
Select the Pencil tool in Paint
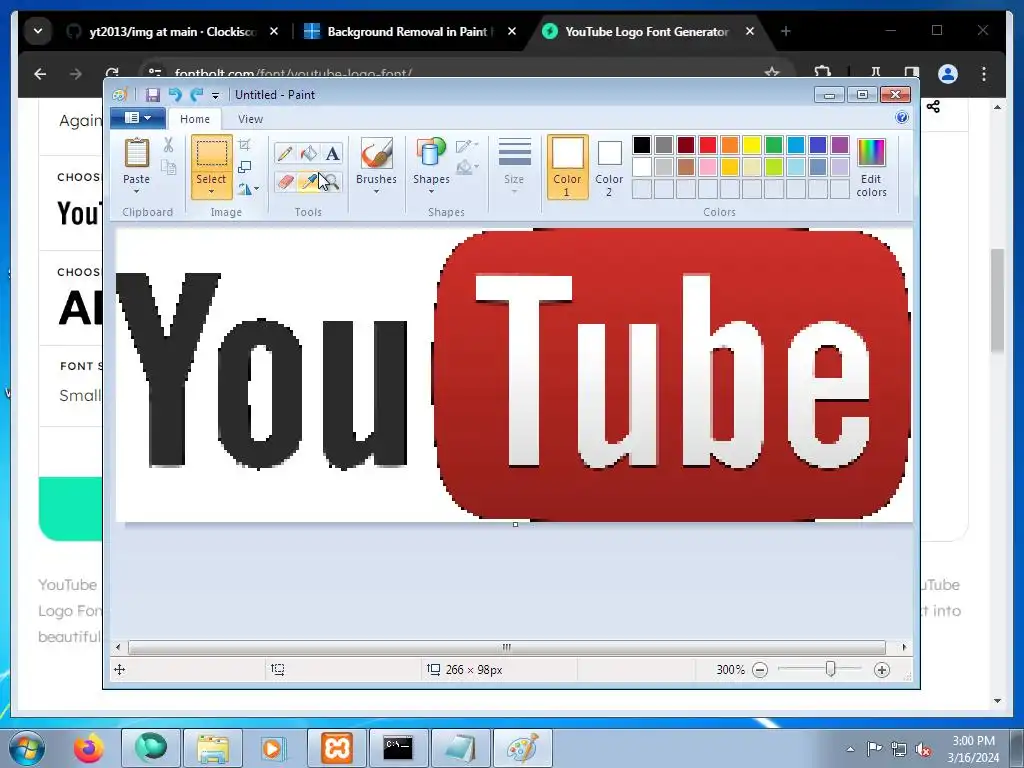pyautogui.click(x=285, y=153)
